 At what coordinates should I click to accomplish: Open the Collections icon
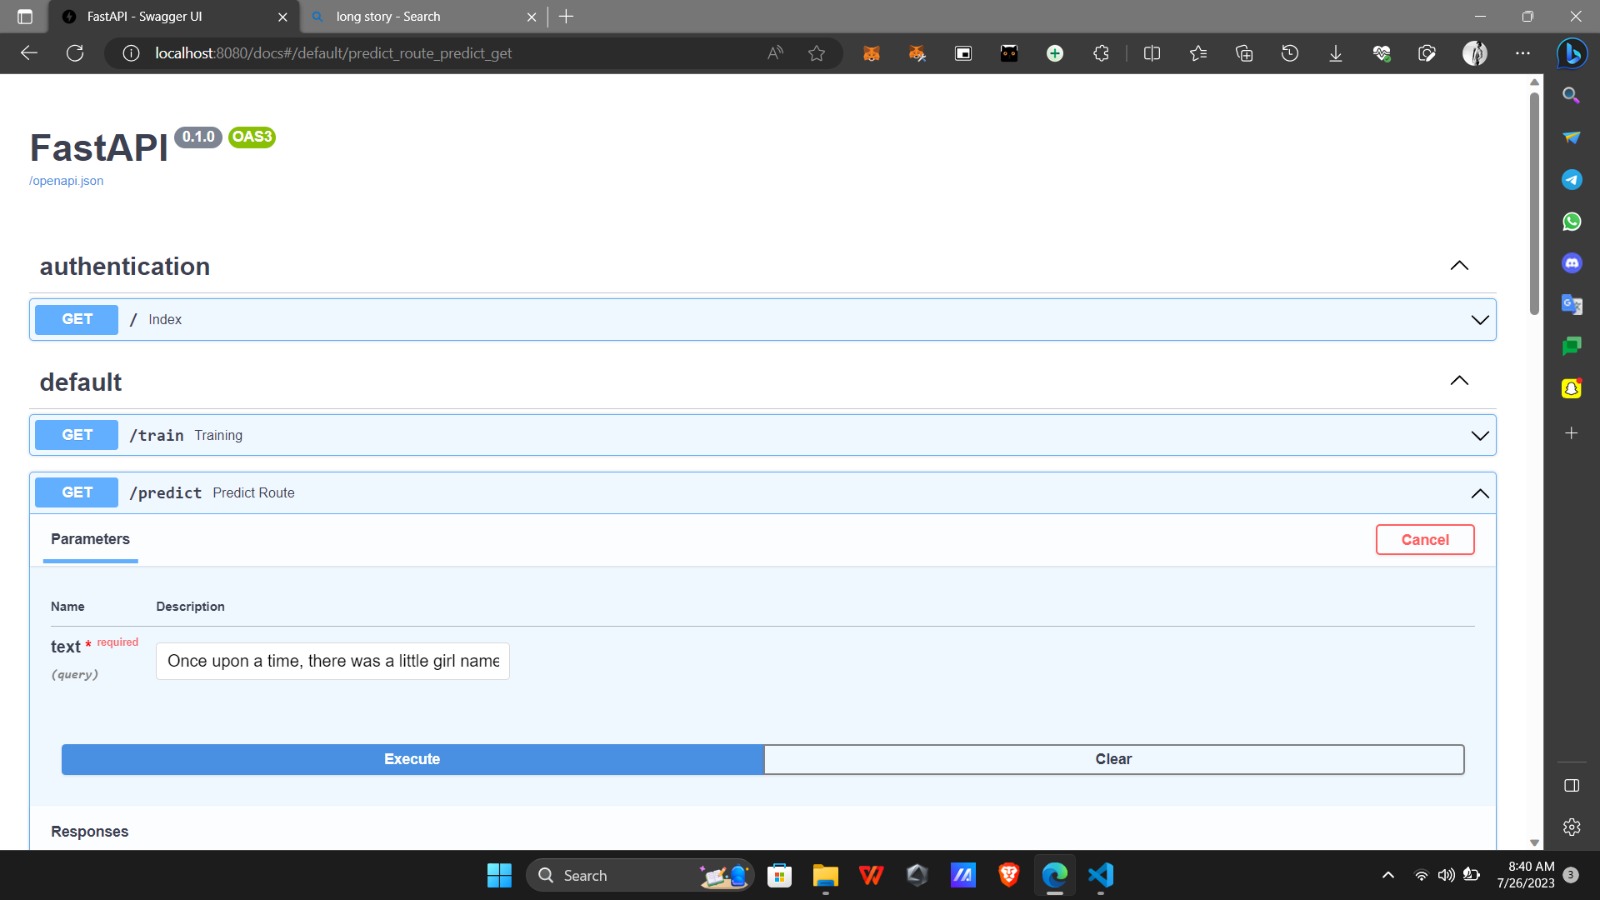coord(1244,53)
